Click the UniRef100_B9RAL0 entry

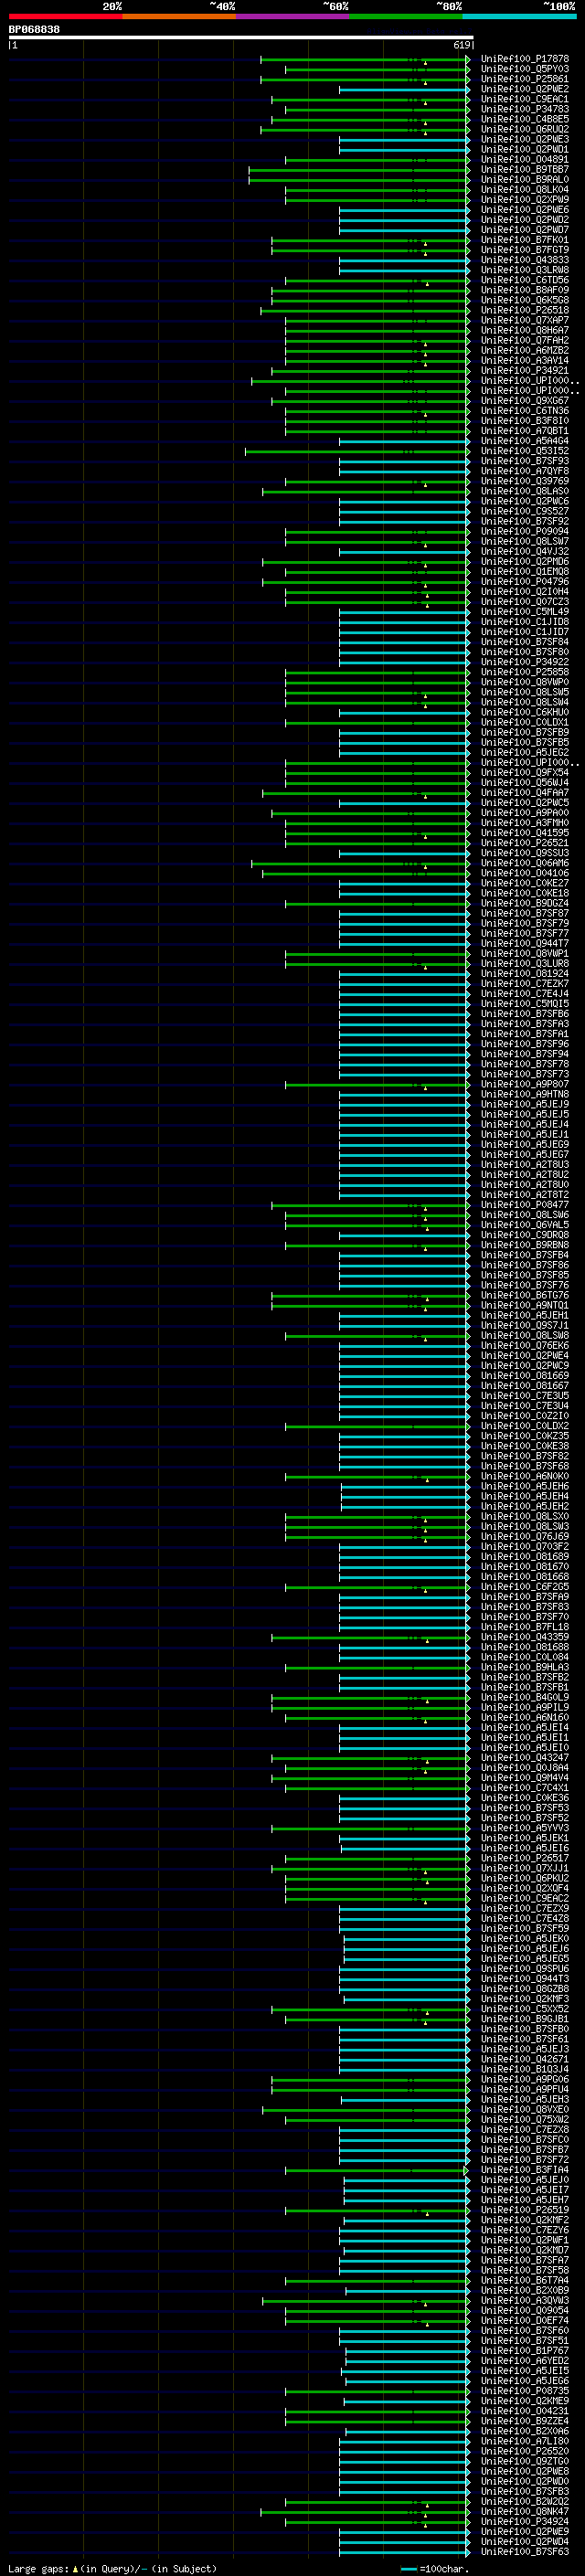point(525,179)
